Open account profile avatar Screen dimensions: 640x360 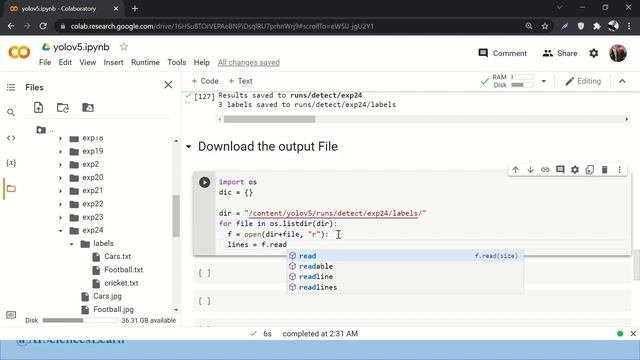click(x=618, y=53)
